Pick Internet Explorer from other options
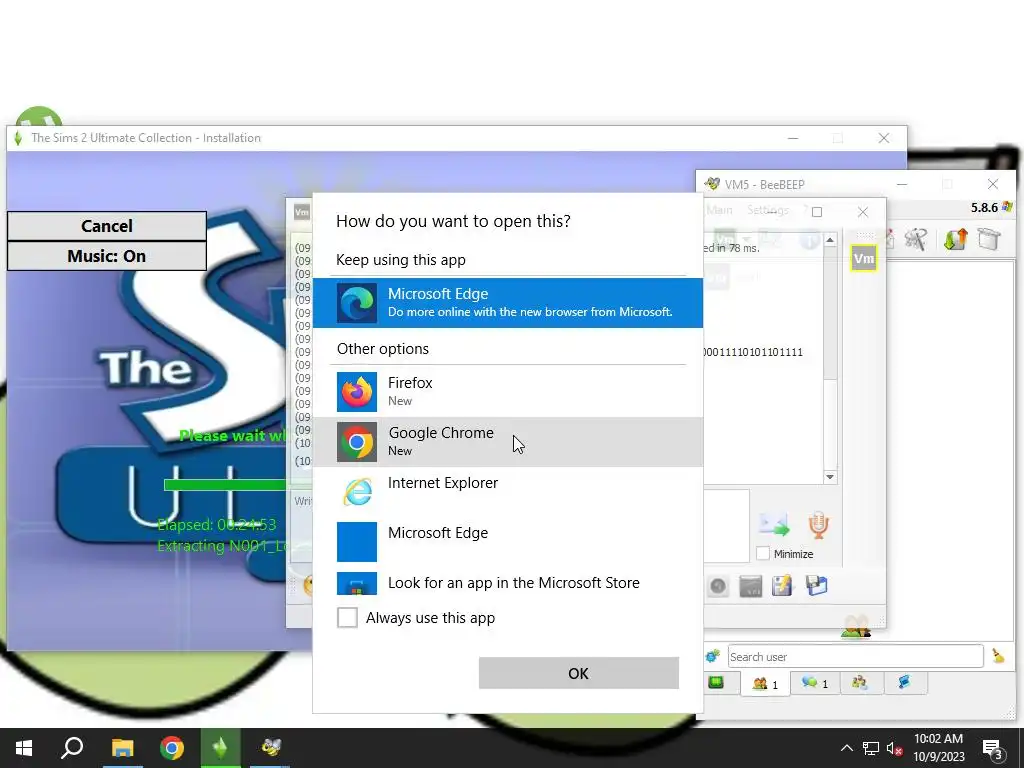 point(507,491)
